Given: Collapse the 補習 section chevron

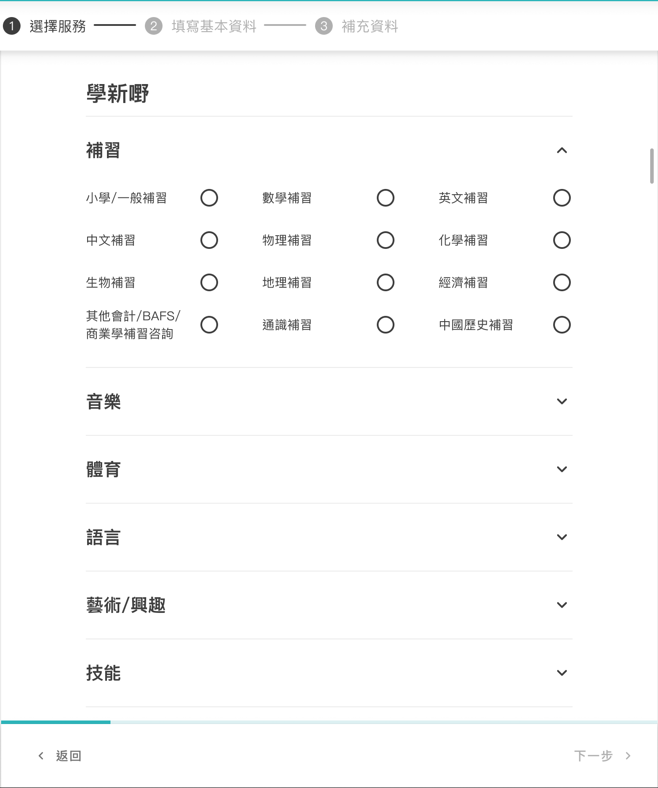Looking at the screenshot, I should (562, 150).
